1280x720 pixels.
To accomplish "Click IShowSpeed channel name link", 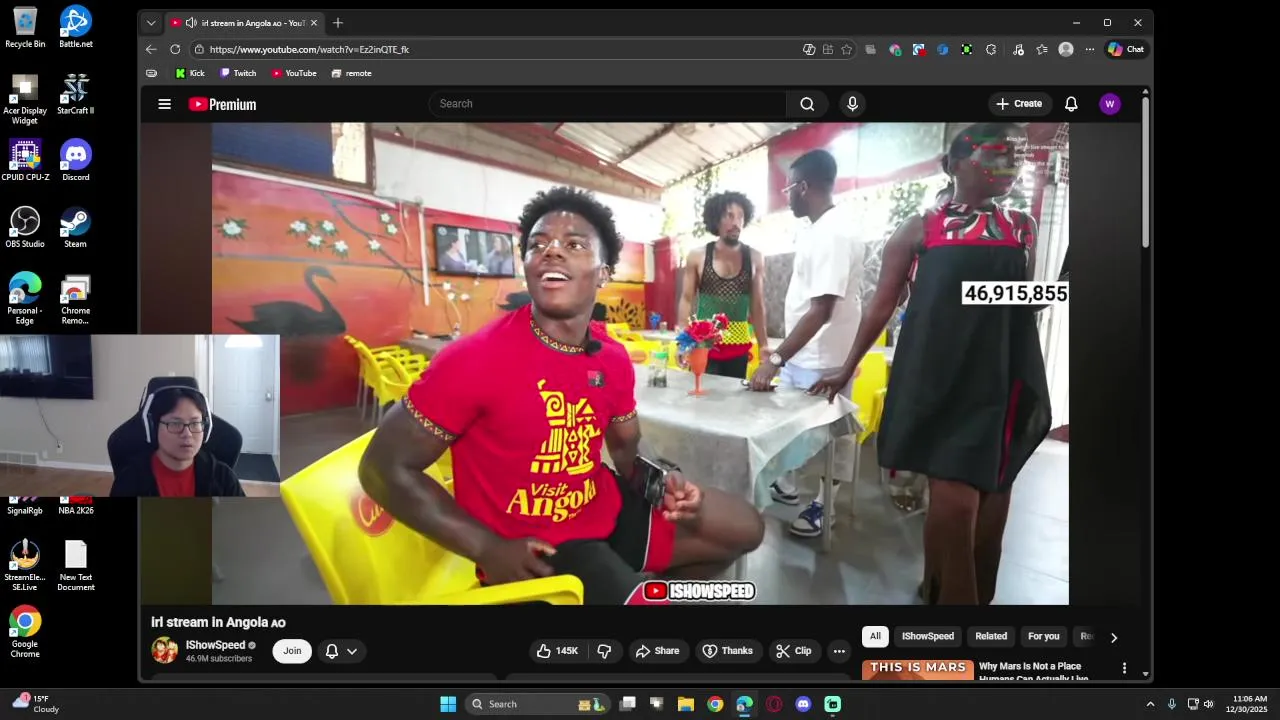I will (x=215, y=645).
